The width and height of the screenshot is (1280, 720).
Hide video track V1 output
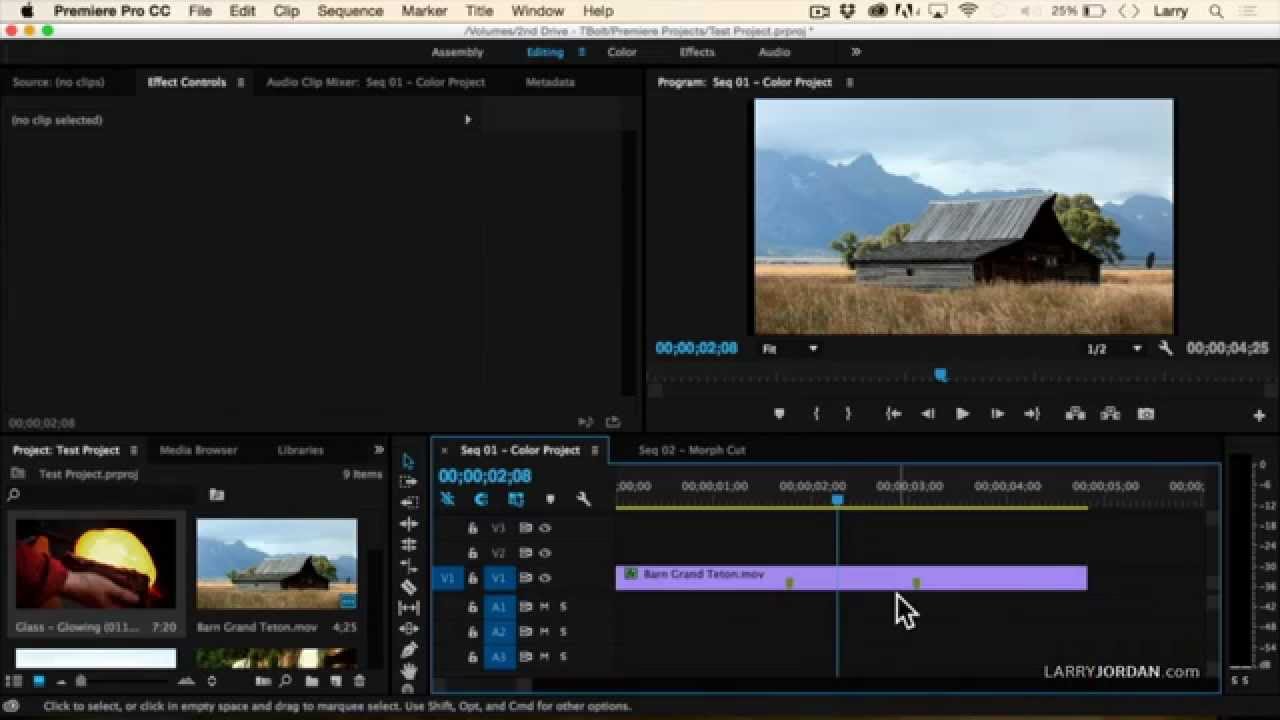pos(545,578)
